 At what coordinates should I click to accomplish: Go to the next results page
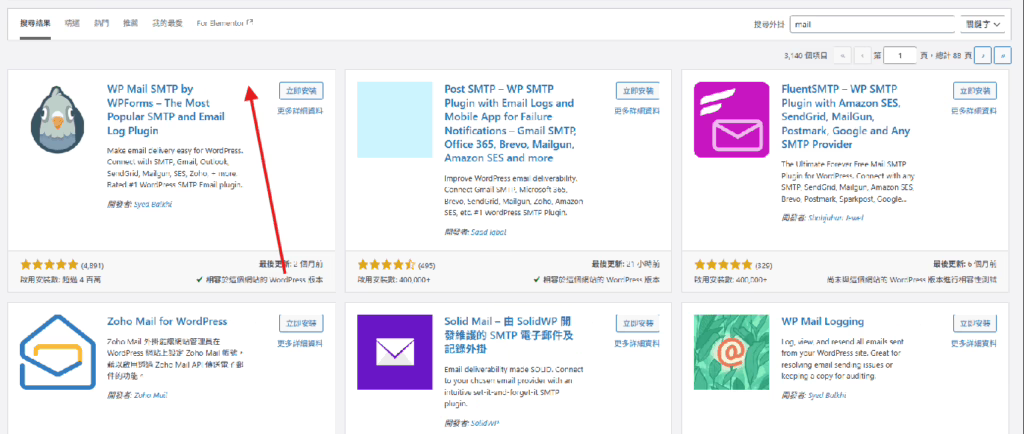983,56
